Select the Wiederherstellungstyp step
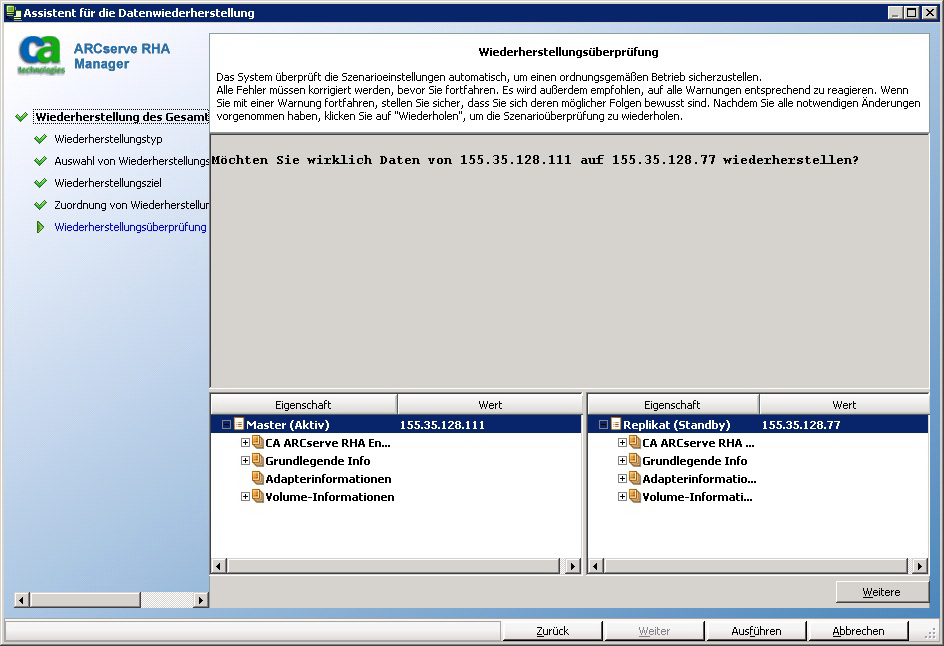Viewport: 944px width, 646px height. click(108, 139)
